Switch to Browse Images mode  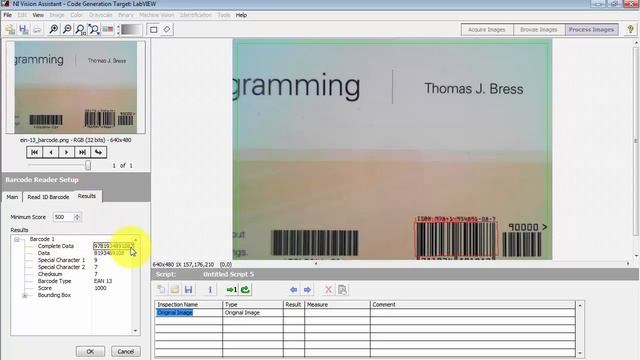[x=538, y=29]
